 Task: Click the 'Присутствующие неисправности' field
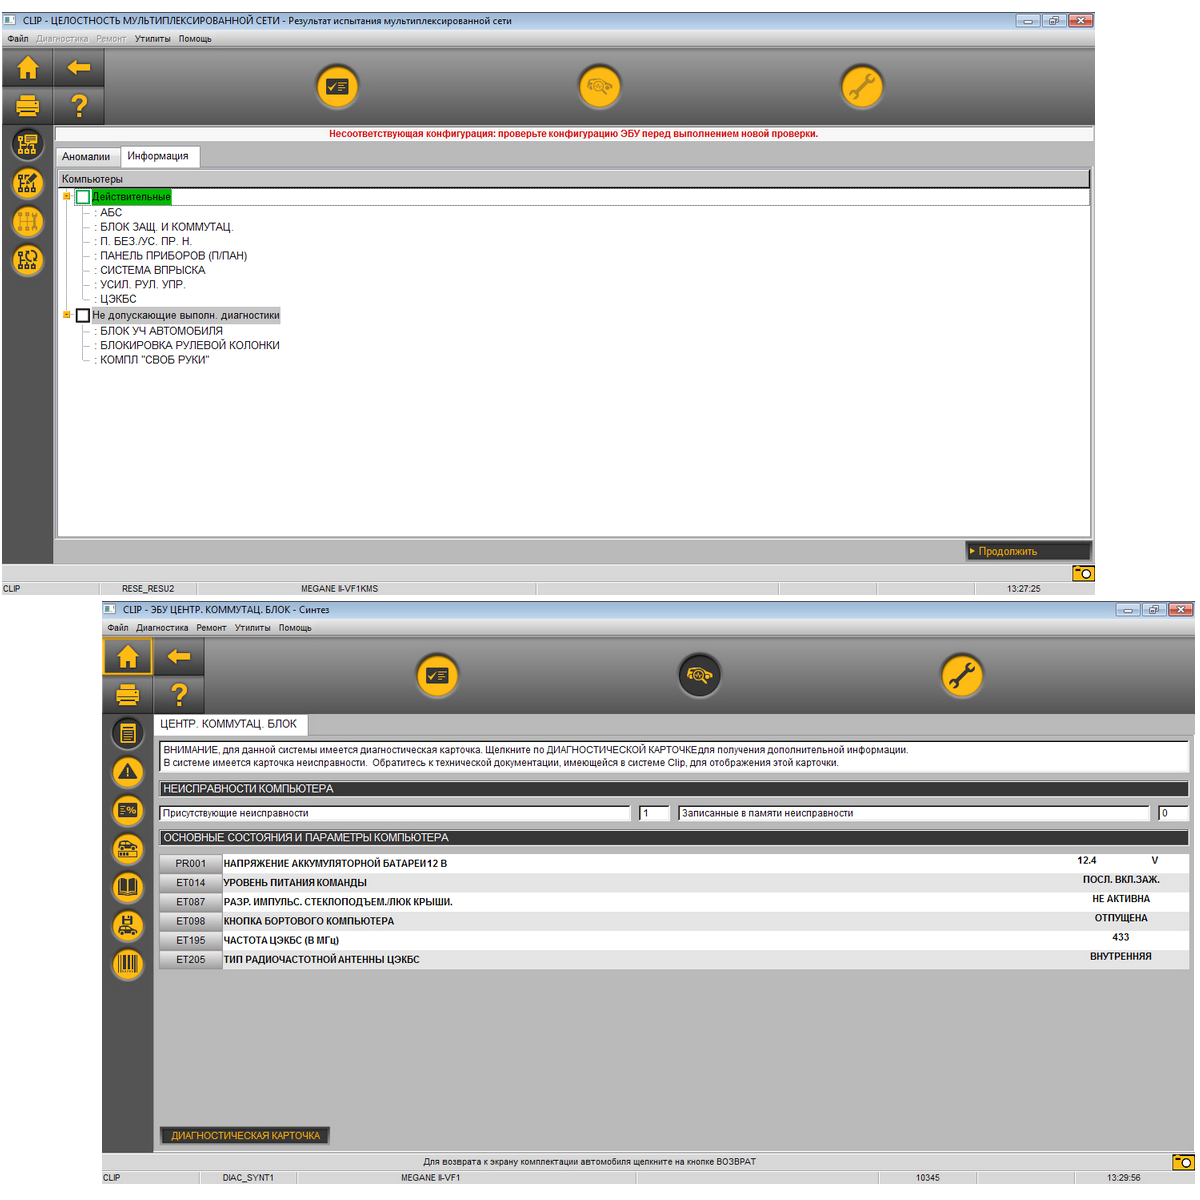click(x=395, y=813)
